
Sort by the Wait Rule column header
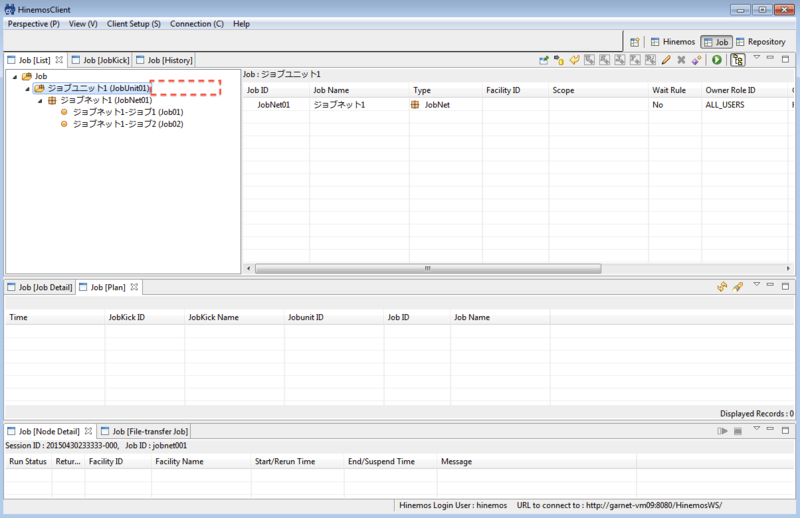[x=674, y=90]
